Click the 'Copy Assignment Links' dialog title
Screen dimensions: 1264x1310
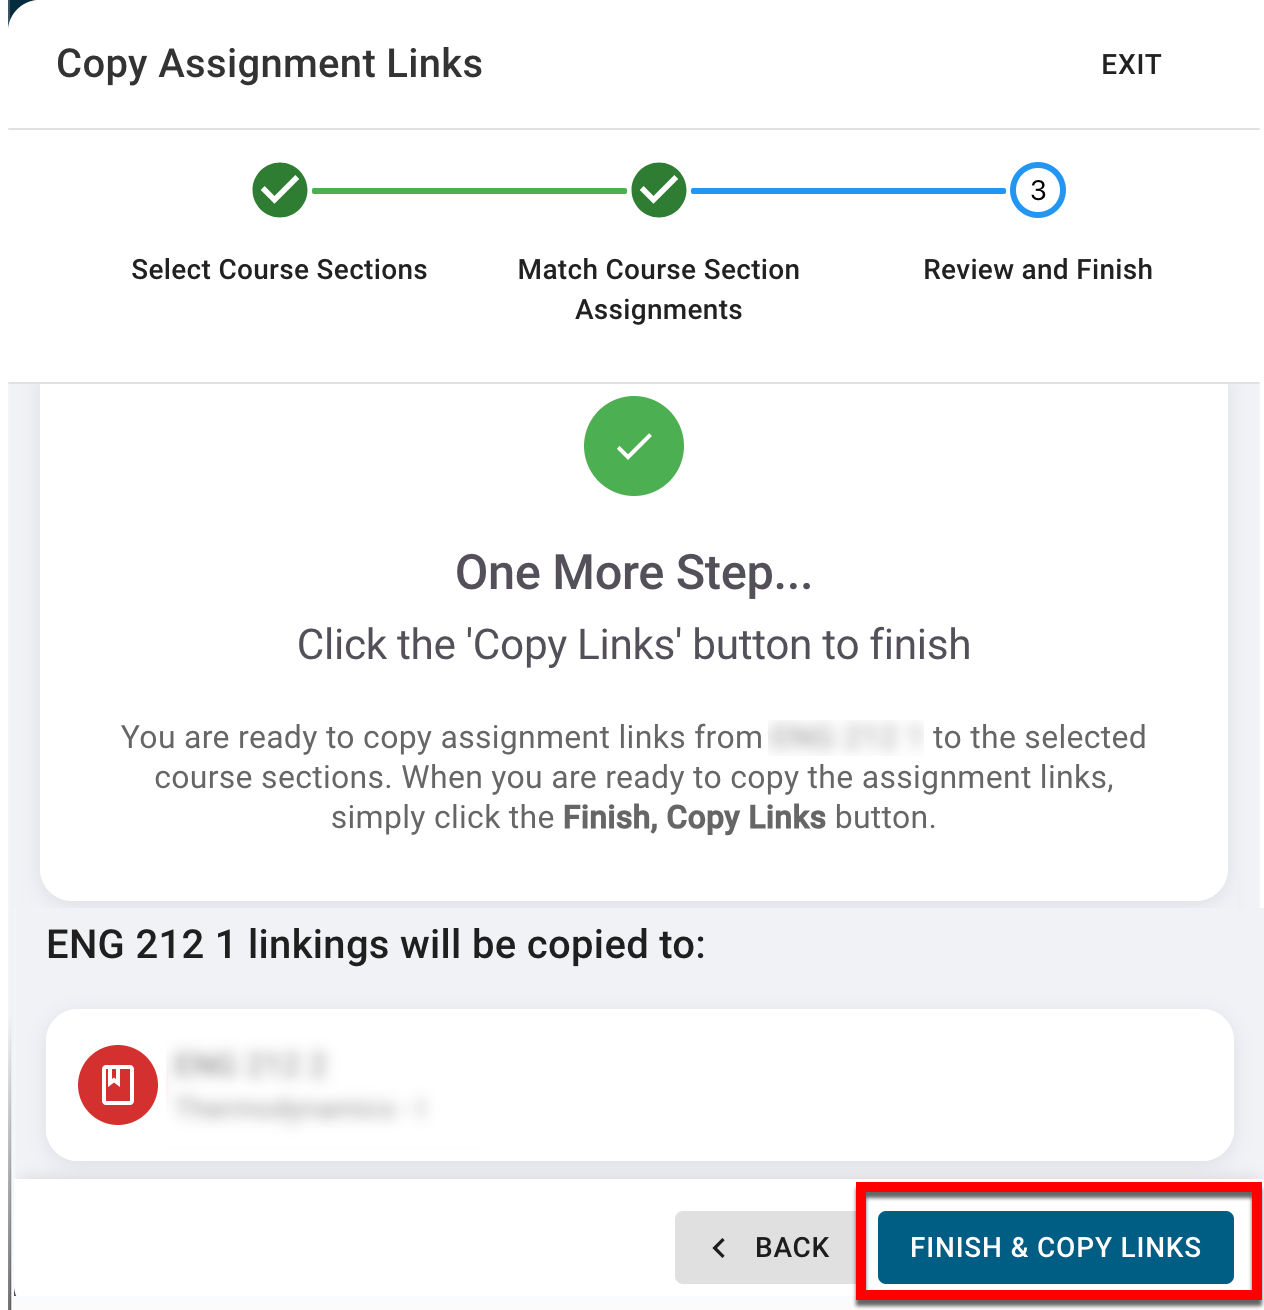click(269, 64)
